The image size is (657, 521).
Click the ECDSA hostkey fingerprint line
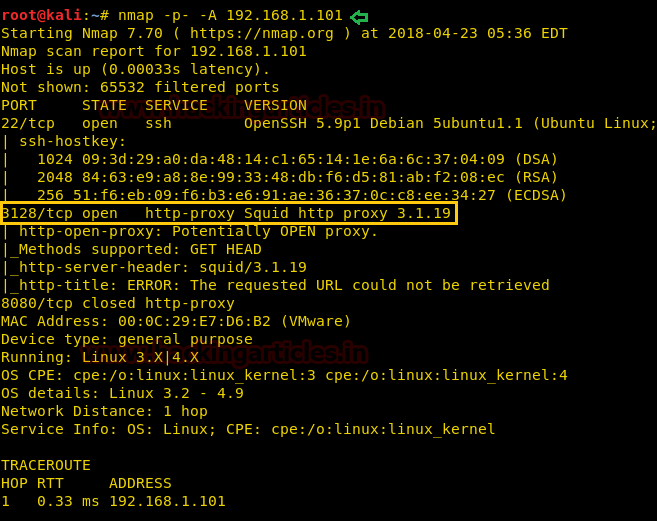point(302,195)
